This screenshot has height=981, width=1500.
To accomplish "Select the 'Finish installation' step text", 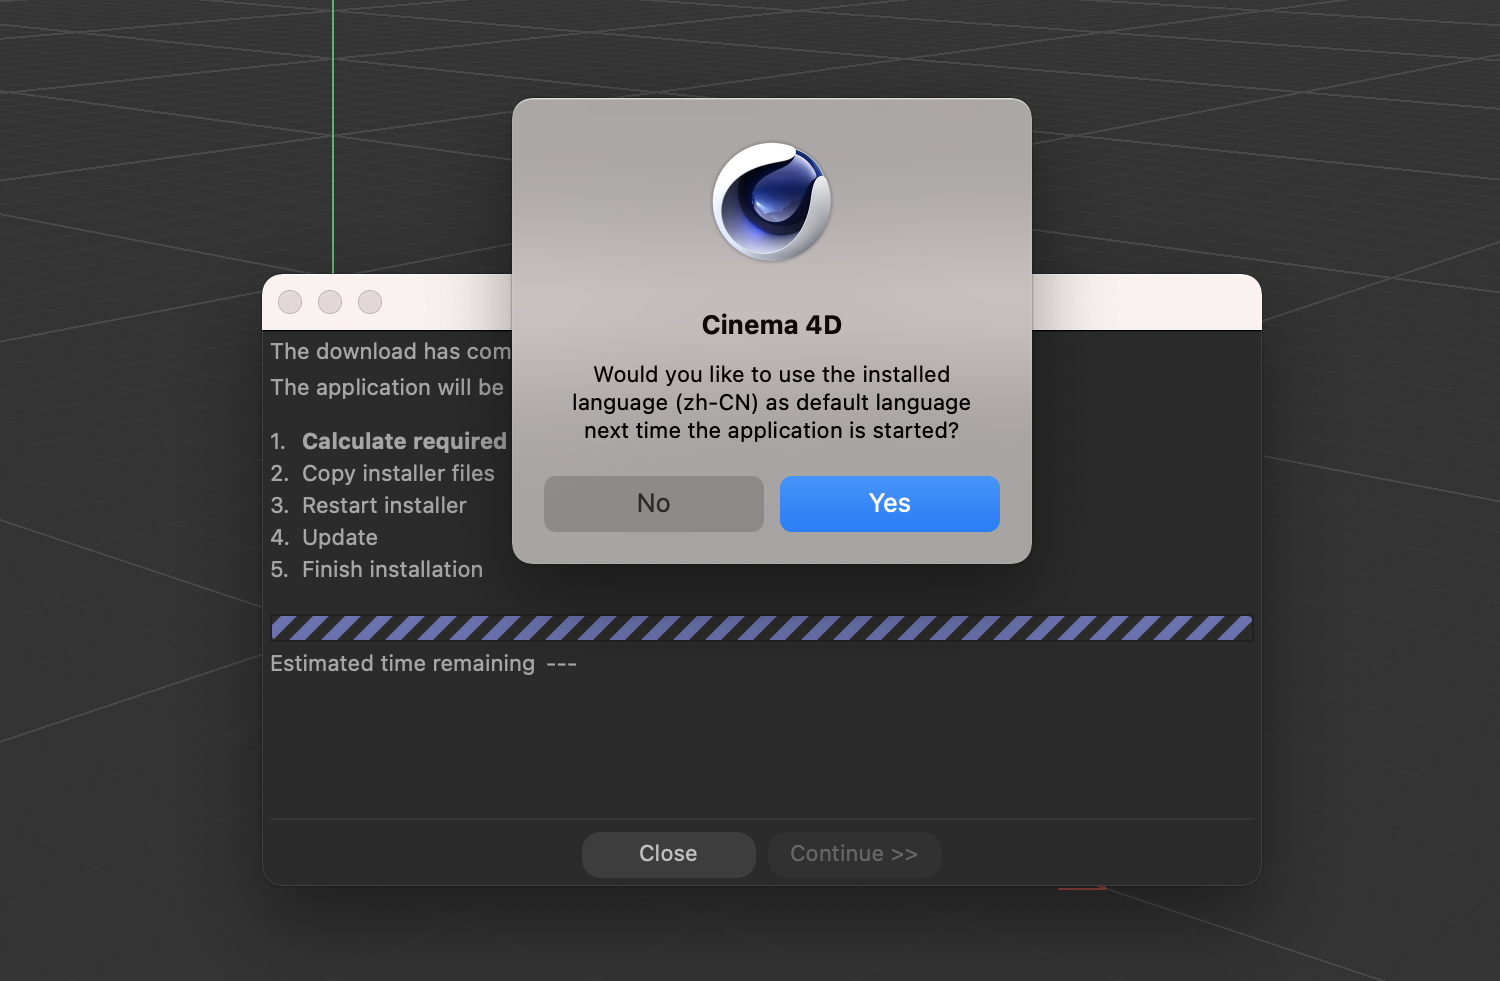I will pyautogui.click(x=392, y=569).
